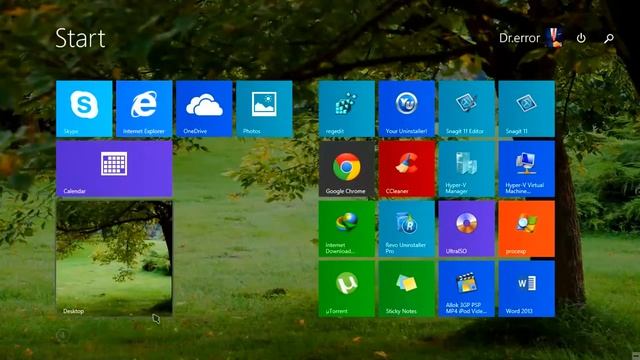
Task: Click the power options button
Action: coord(581,38)
